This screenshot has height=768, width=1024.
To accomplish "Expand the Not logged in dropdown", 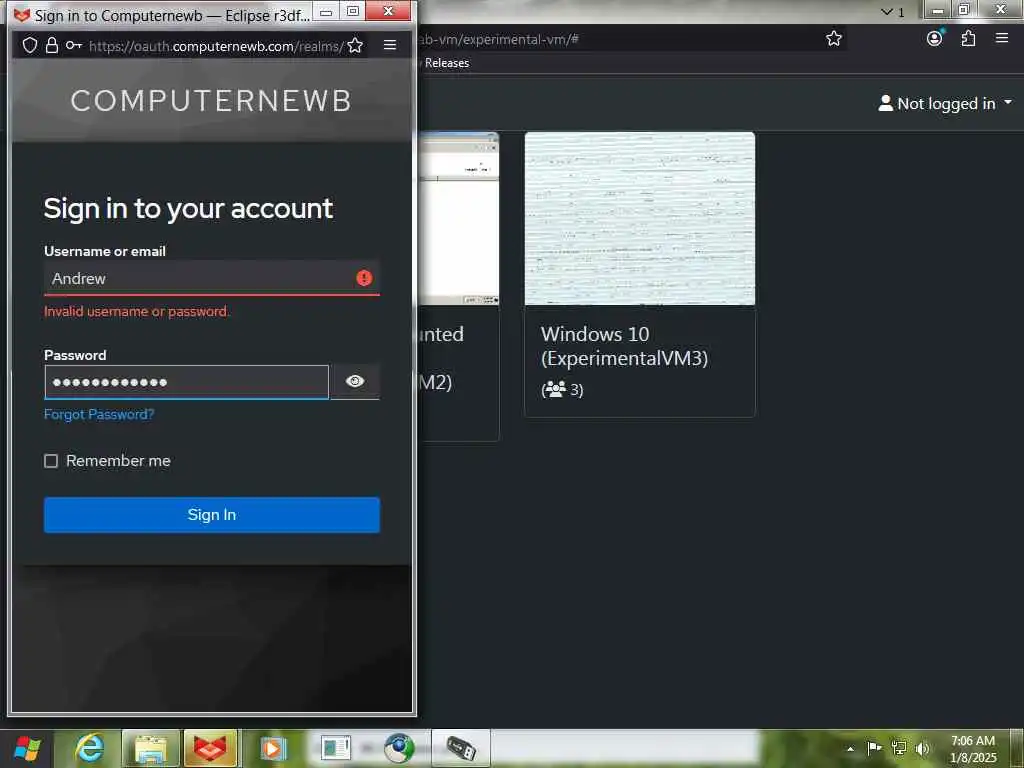I will pyautogui.click(x=945, y=103).
